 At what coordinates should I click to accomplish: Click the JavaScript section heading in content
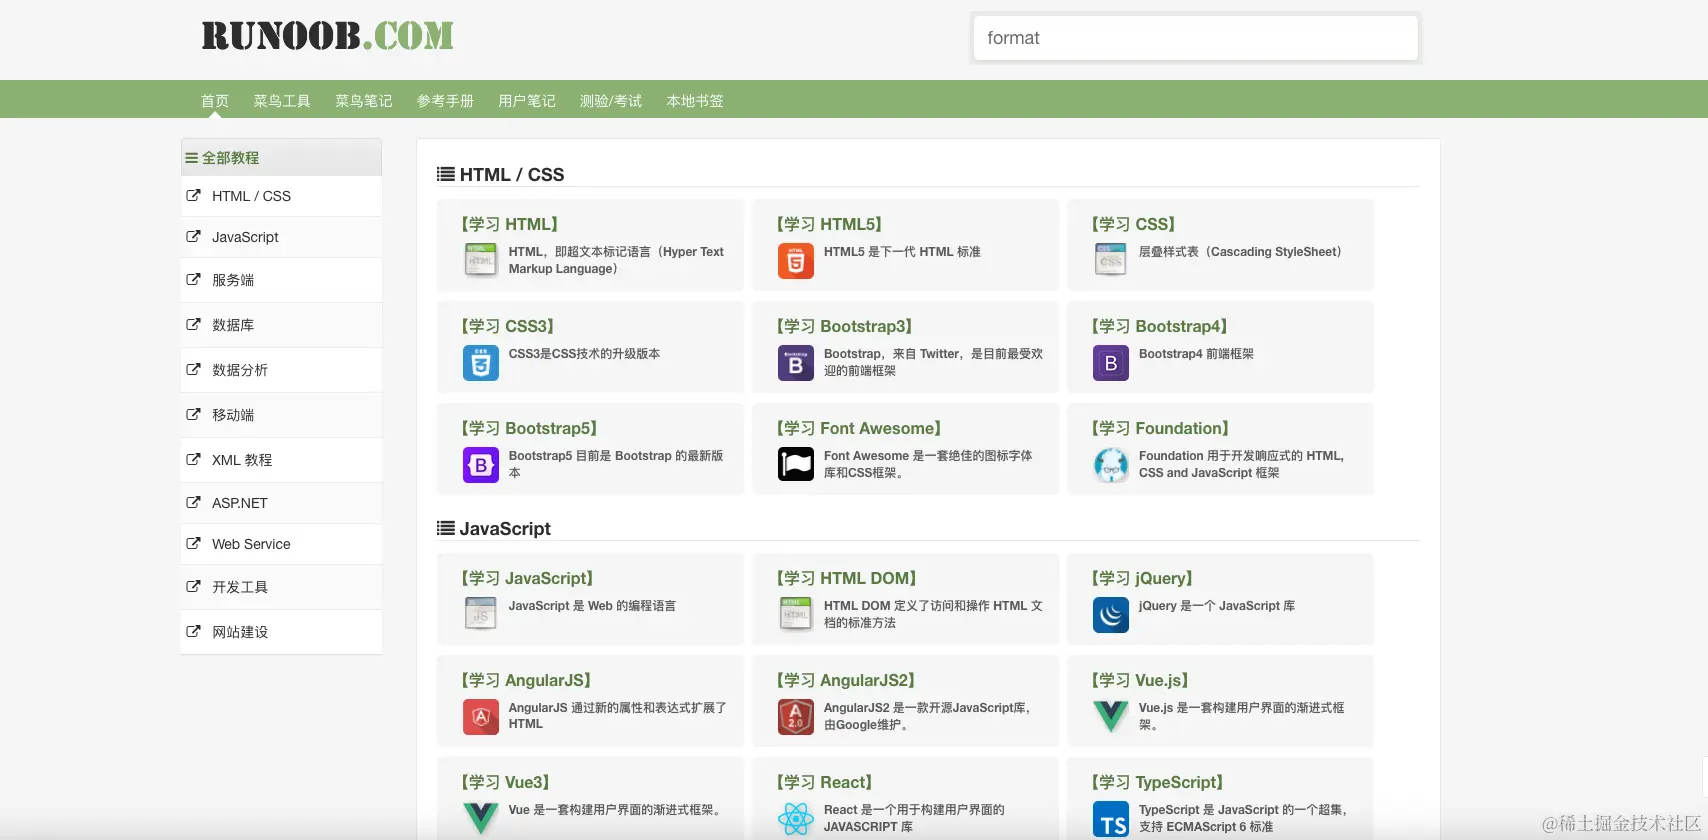494,528
